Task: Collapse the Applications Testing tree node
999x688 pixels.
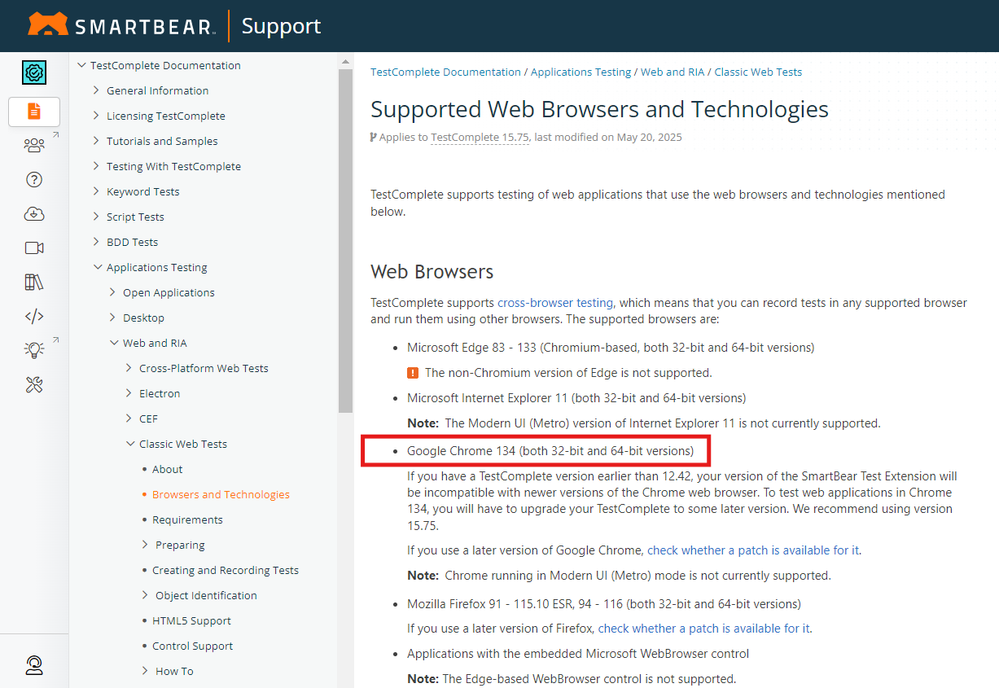Action: pyautogui.click(x=97, y=267)
